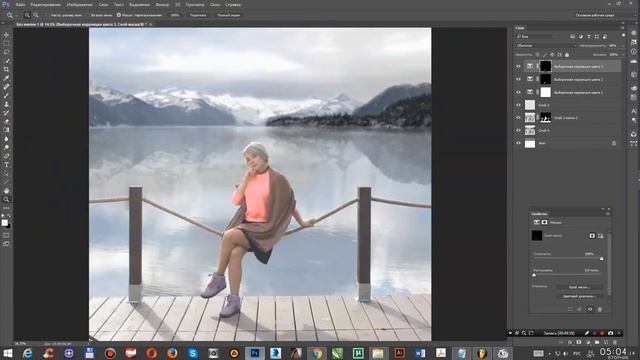Screen dimensions: 640x360
Task: Click the Полный экран button
Action: 228,15
